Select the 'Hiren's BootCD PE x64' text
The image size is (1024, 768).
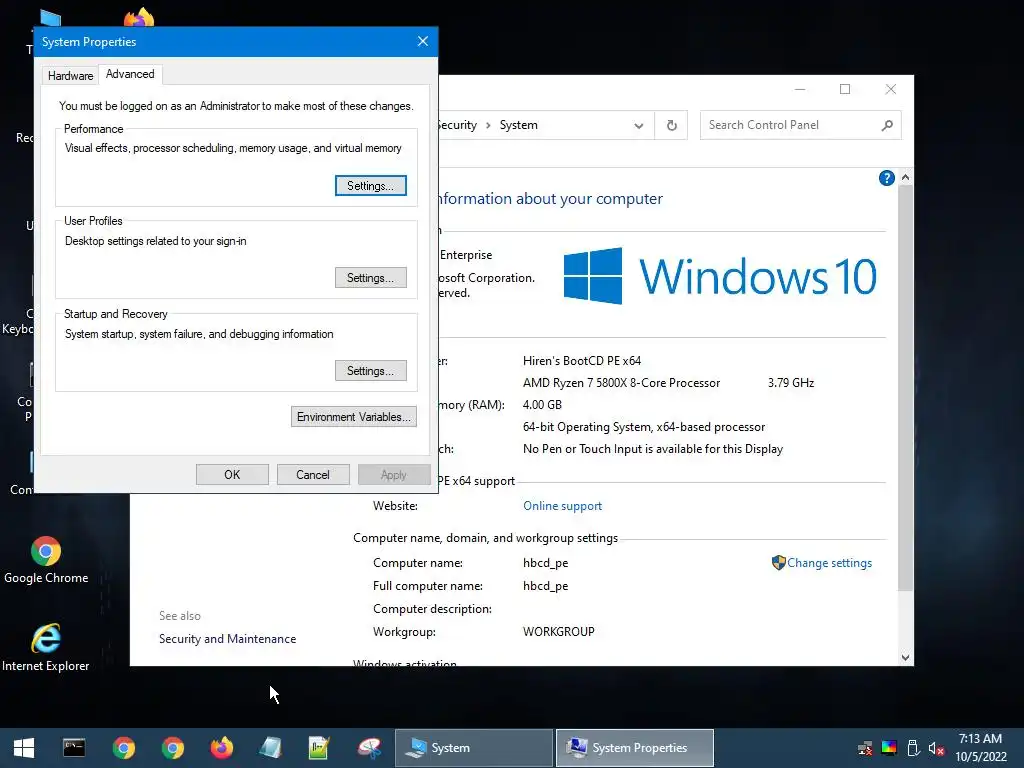tap(582, 361)
